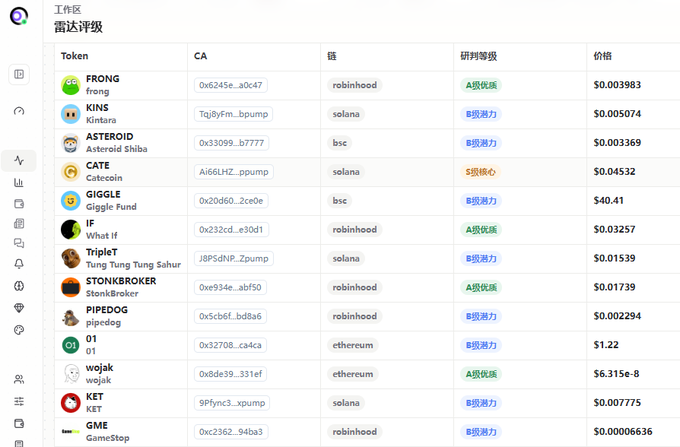Open the color palette icon in sidebar
The height and width of the screenshot is (447, 680).
[19, 330]
